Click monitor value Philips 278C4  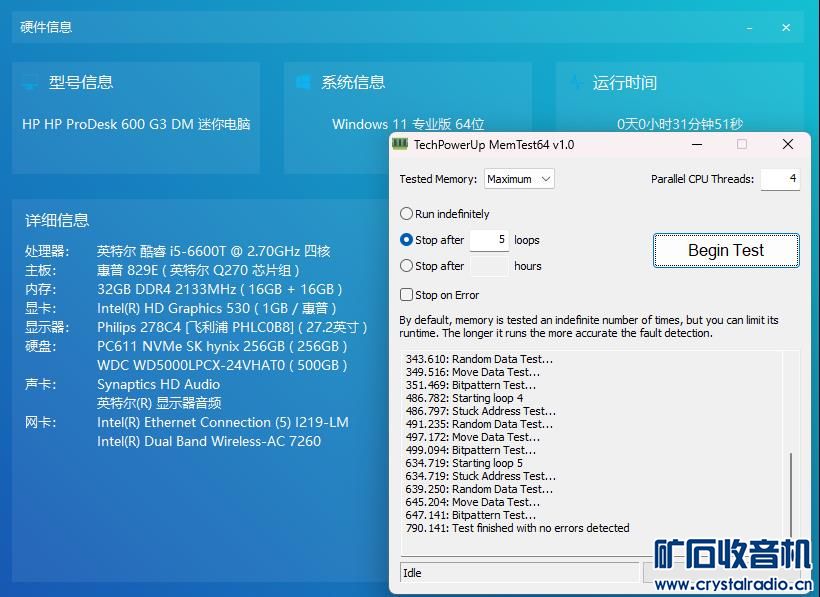click(232, 328)
